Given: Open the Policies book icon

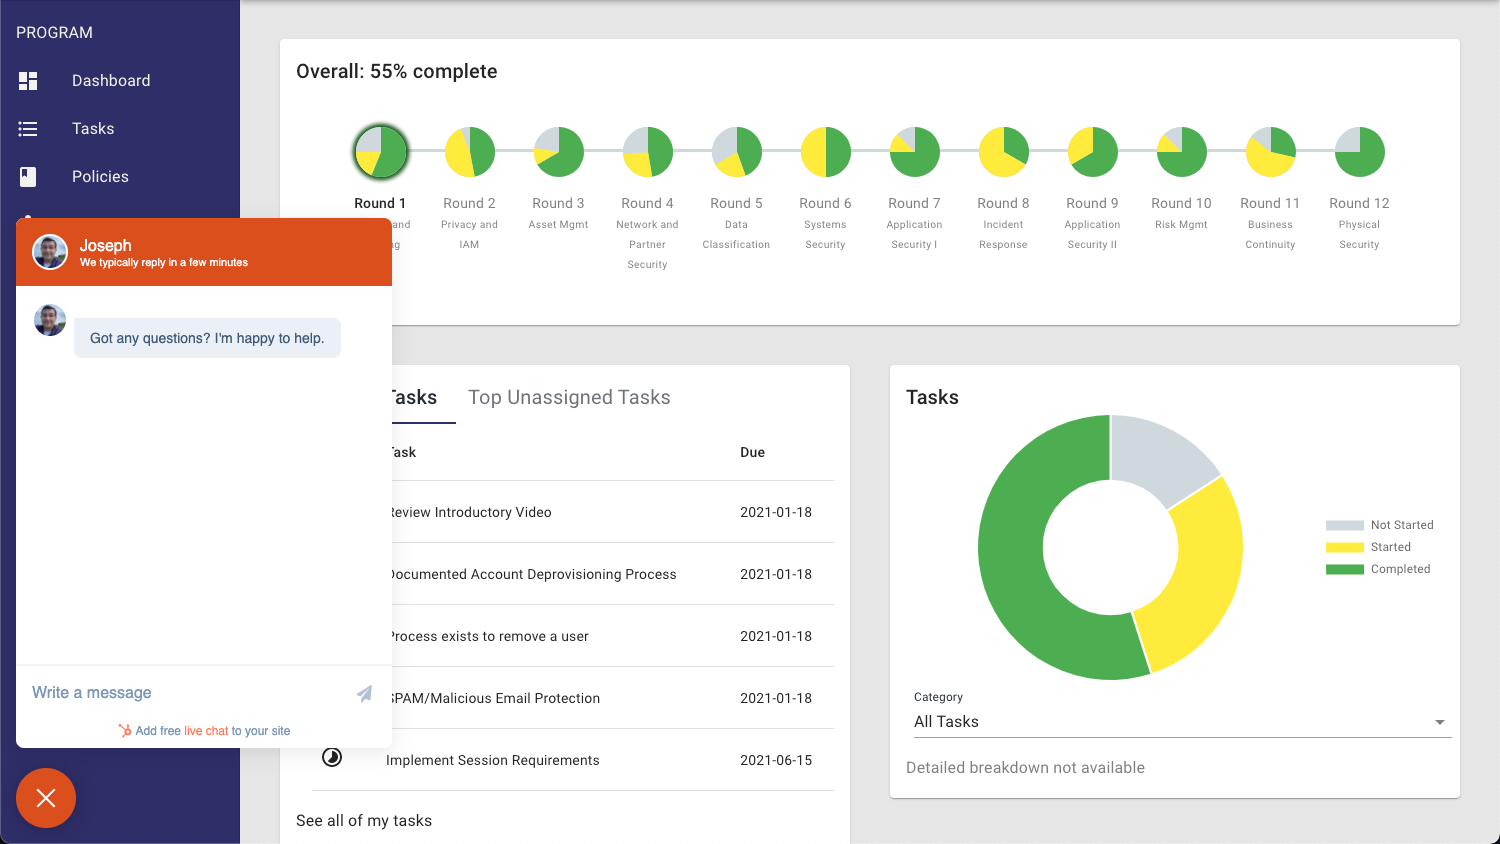Looking at the screenshot, I should (x=28, y=177).
